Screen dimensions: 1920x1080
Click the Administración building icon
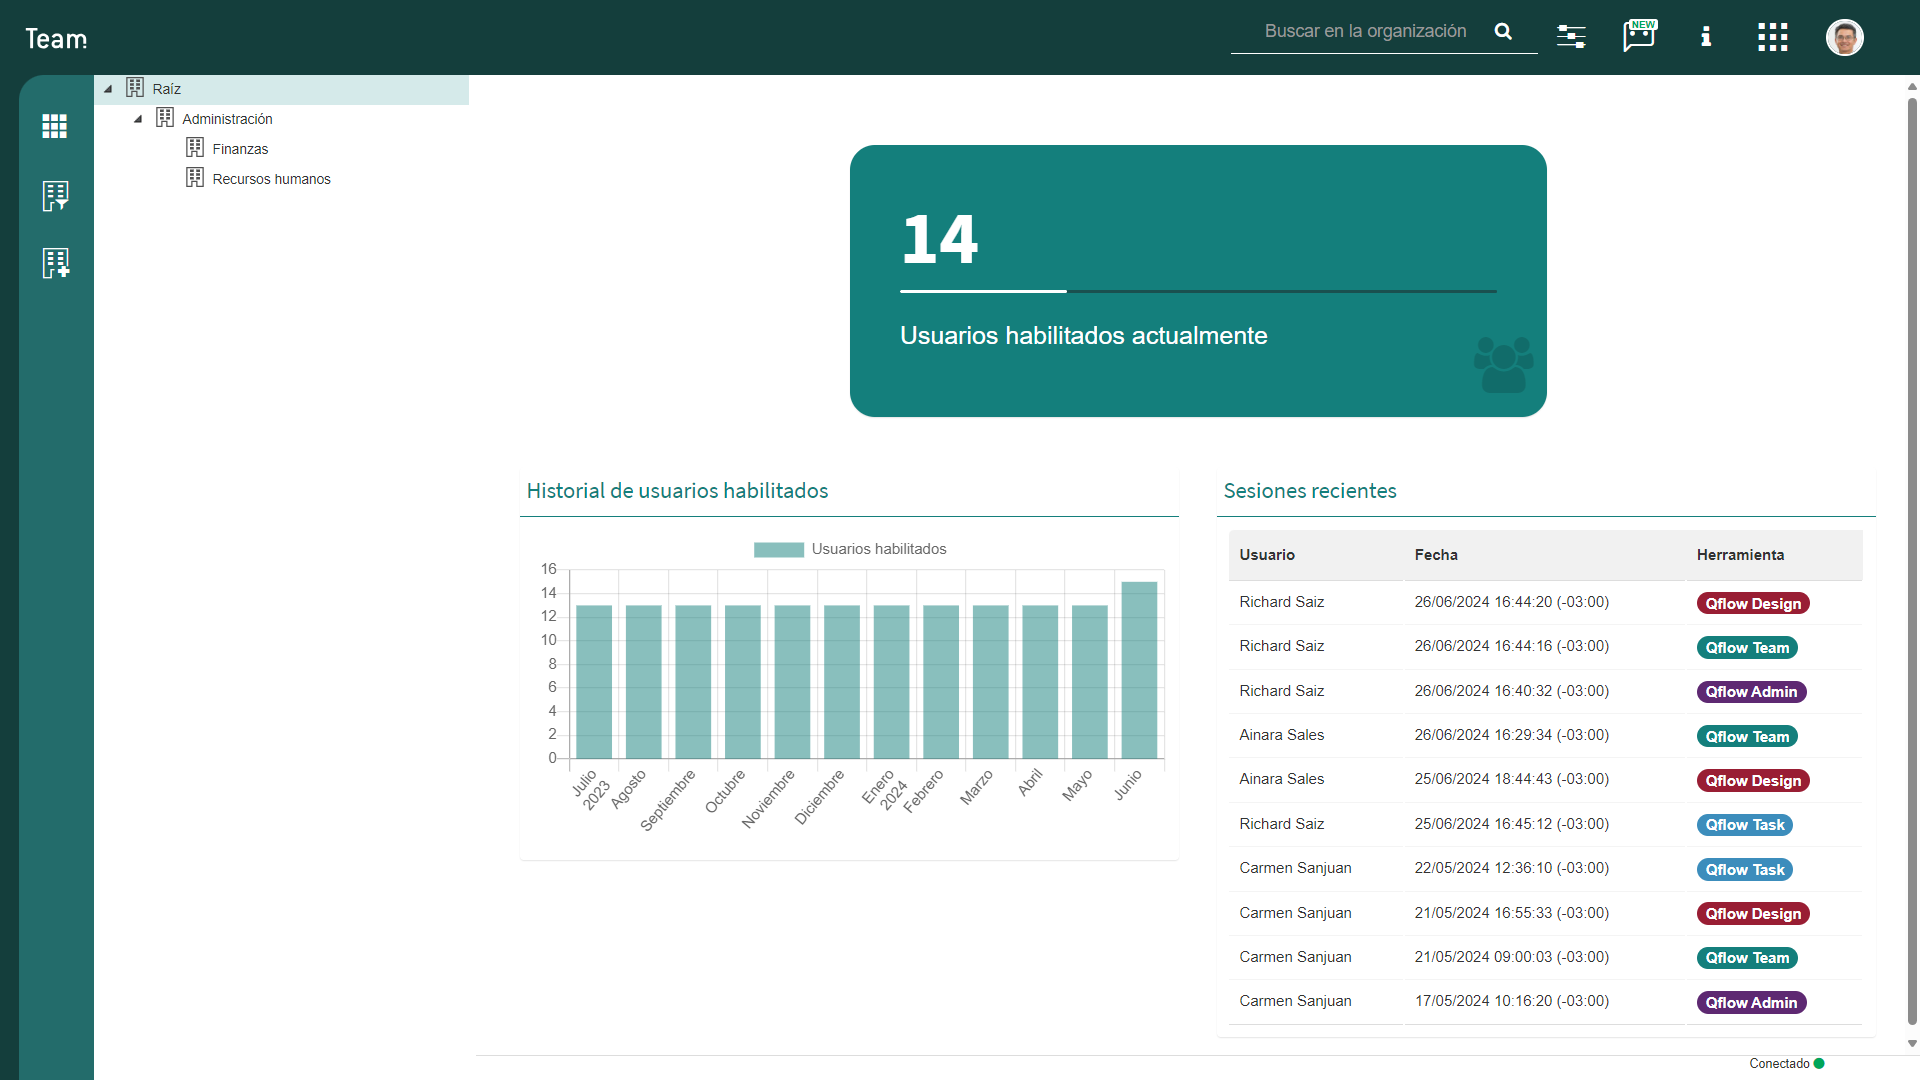(x=165, y=118)
